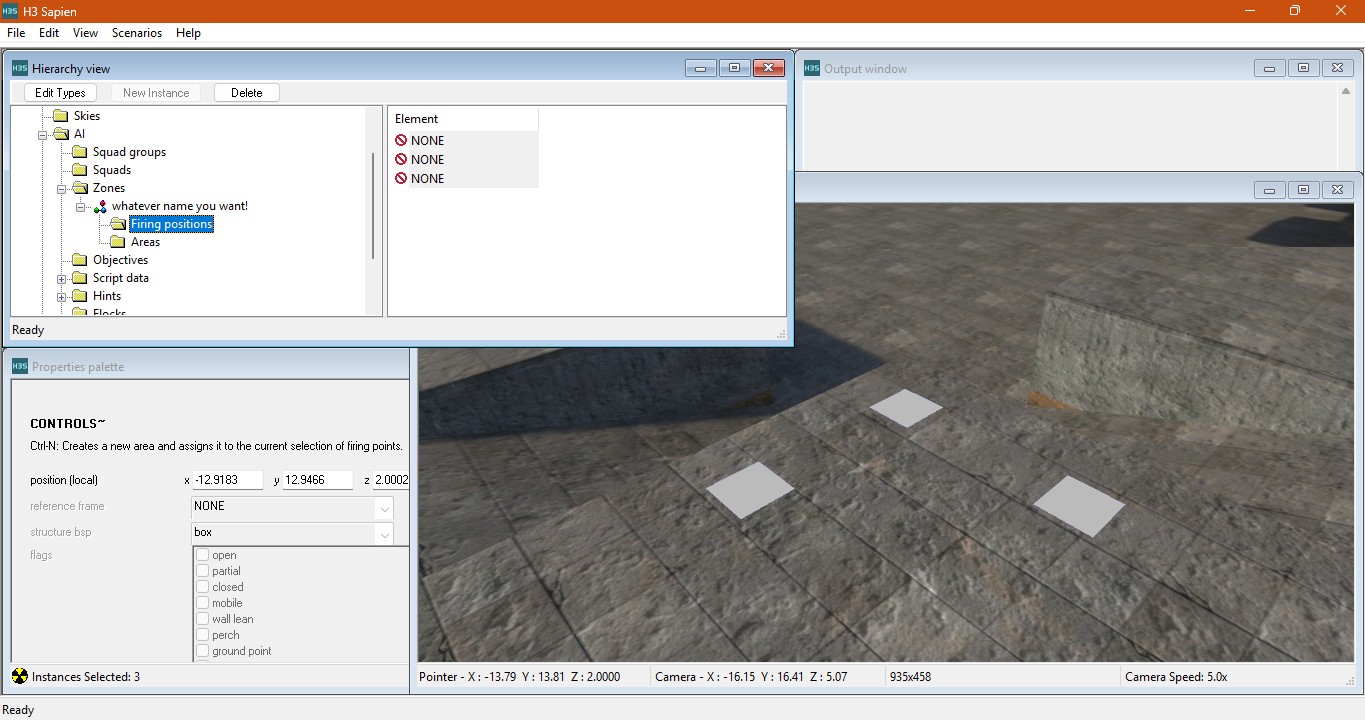1365x720 pixels.
Task: Click the position x input field
Action: (x=228, y=480)
